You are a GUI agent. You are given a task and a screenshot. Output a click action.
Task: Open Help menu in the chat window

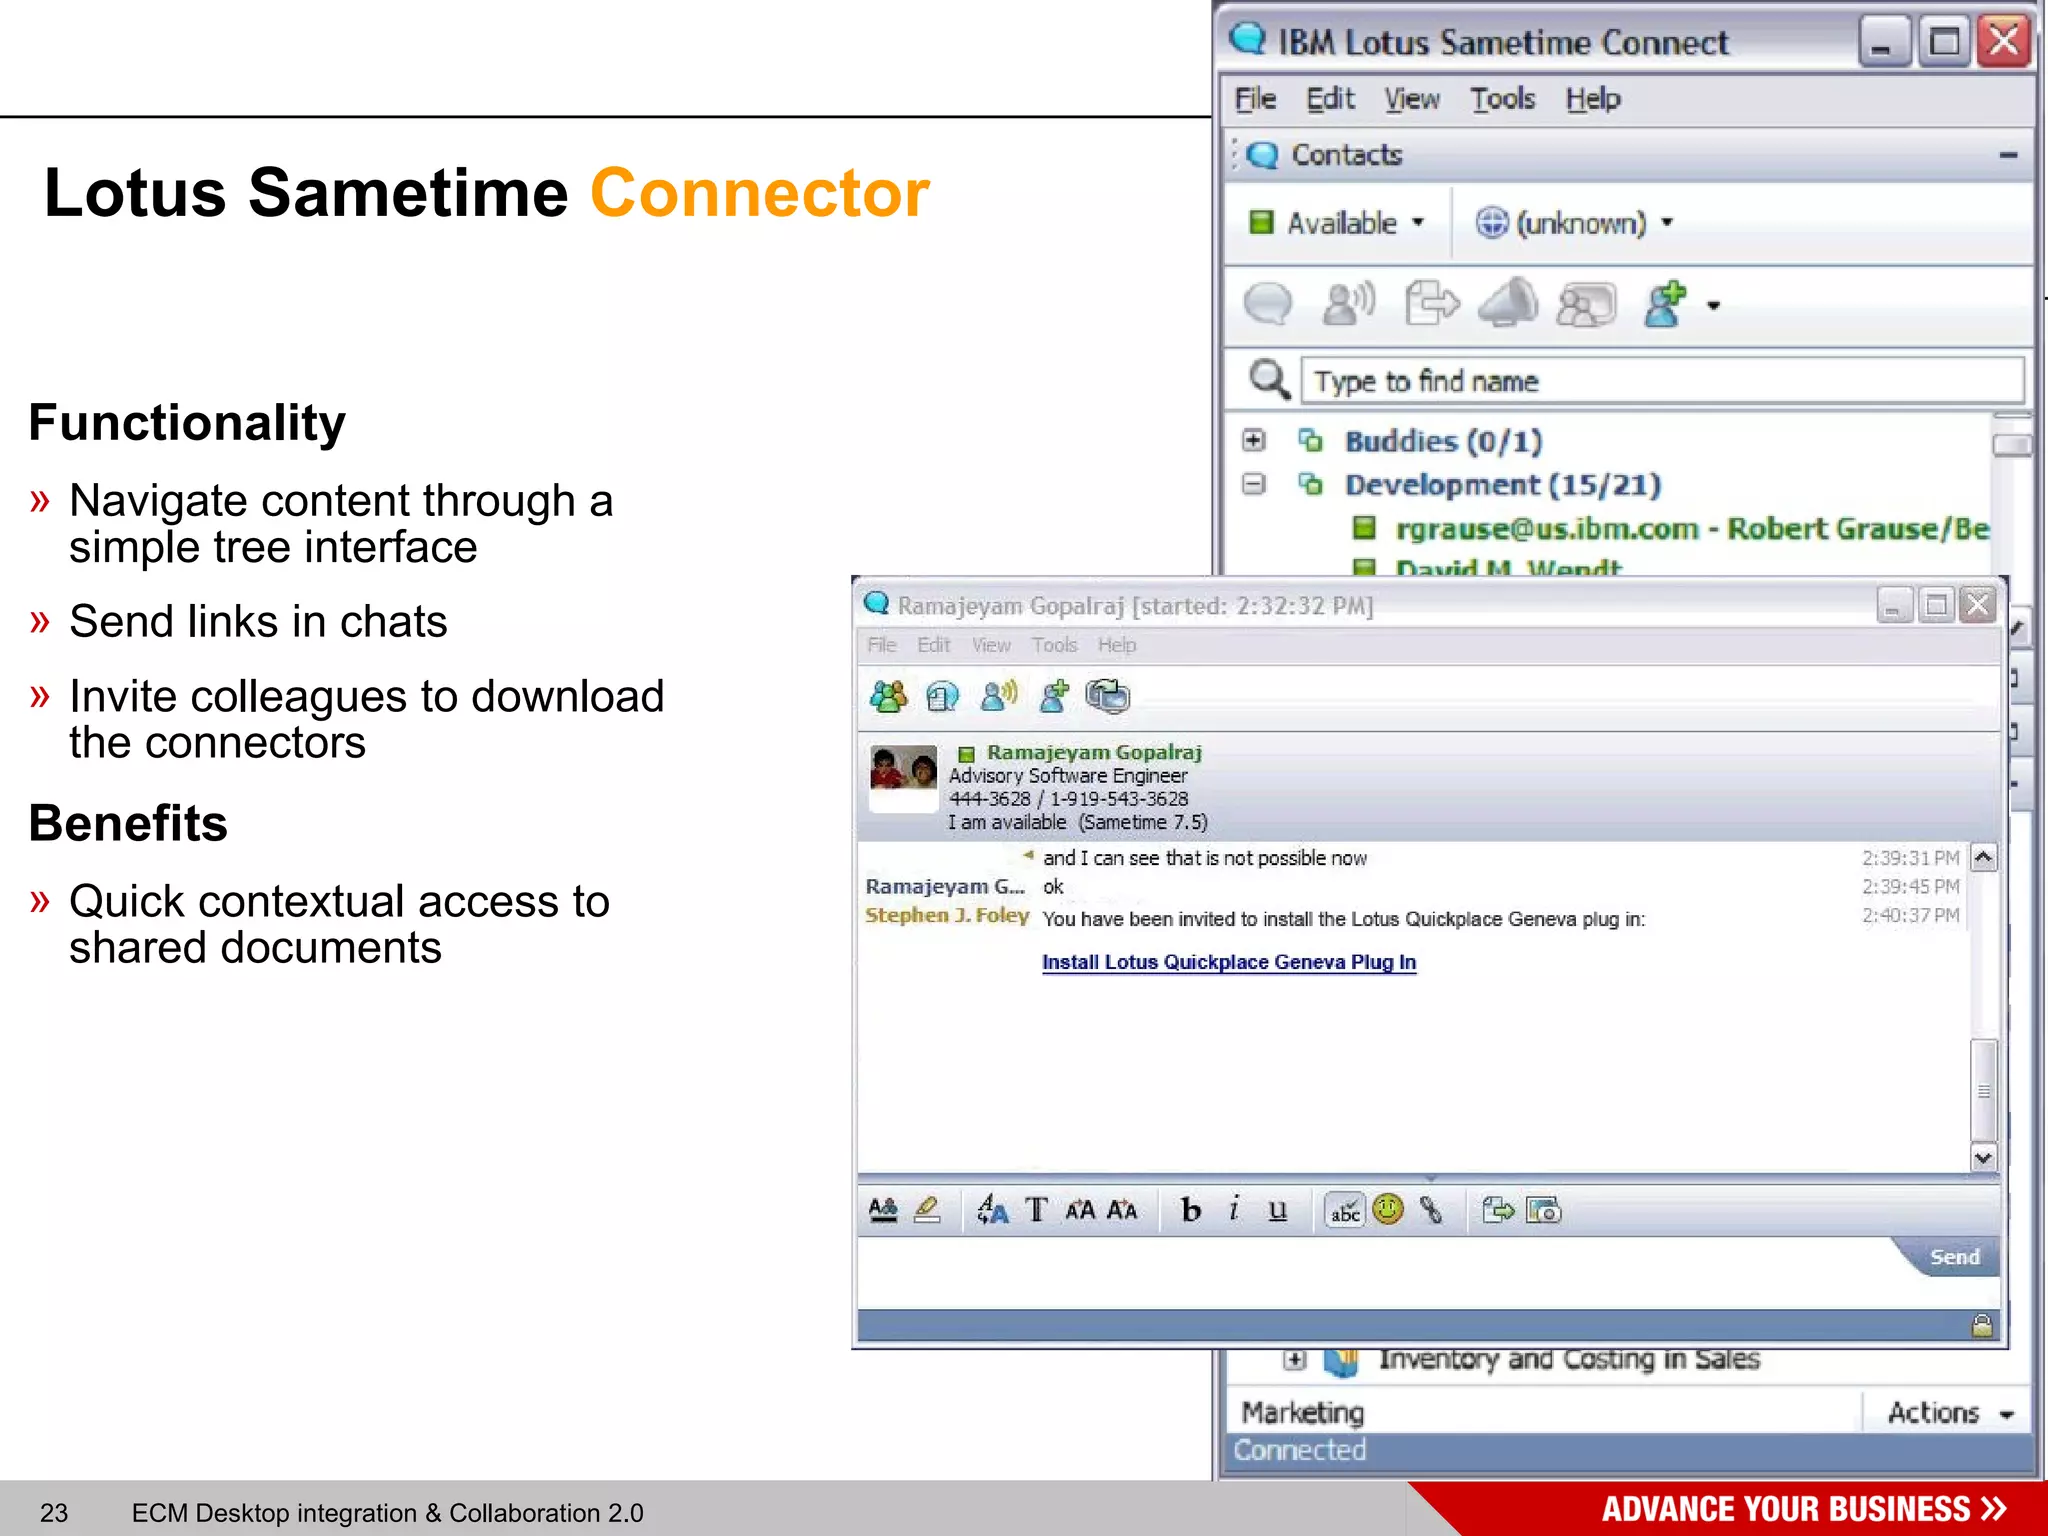tap(1117, 645)
